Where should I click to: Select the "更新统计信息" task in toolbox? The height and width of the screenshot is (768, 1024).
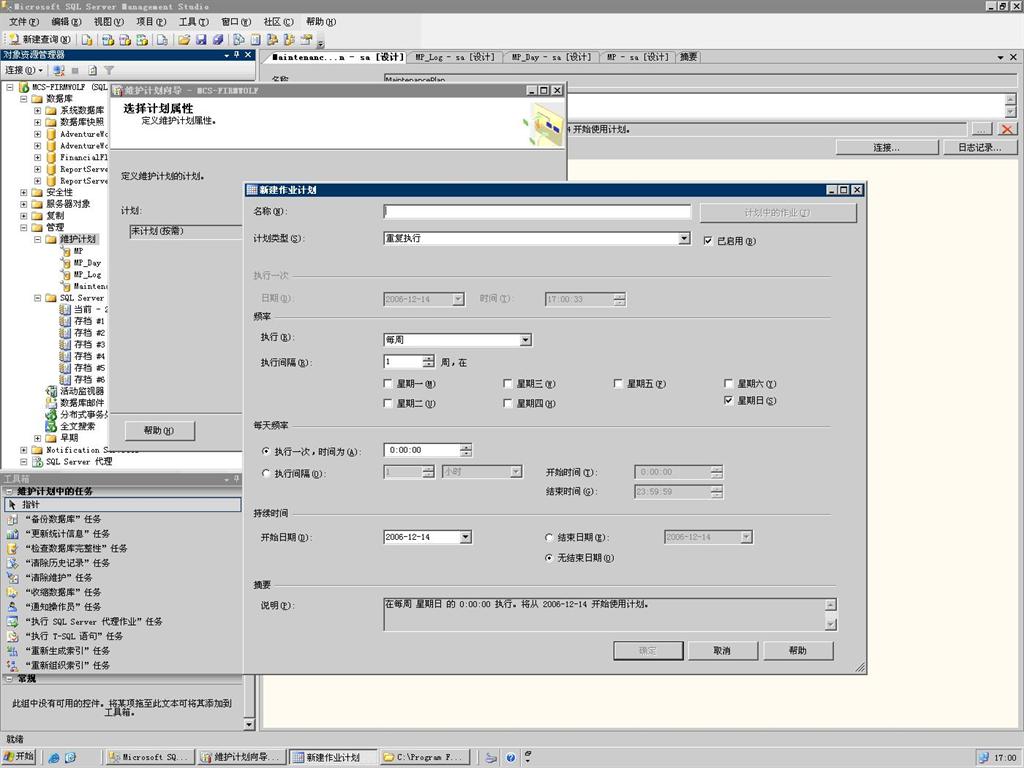click(67, 534)
